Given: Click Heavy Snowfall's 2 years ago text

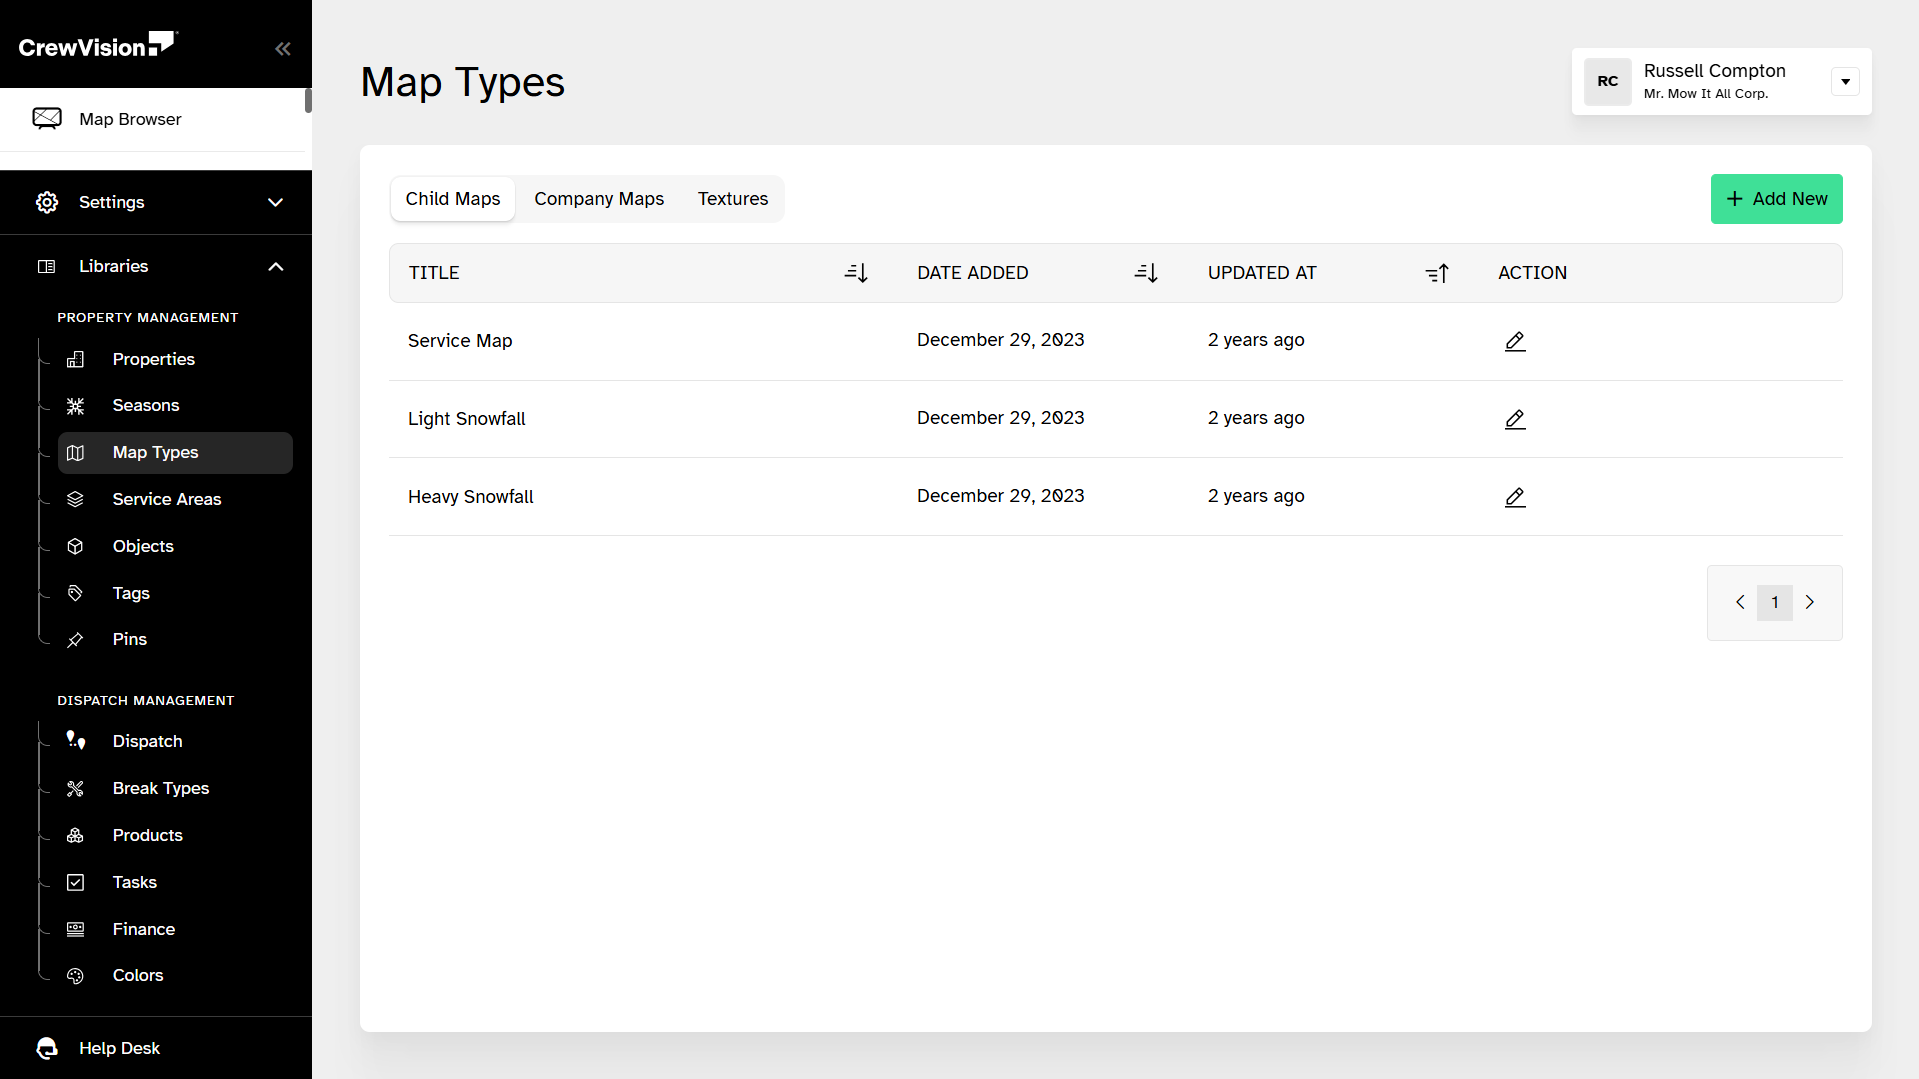Looking at the screenshot, I should pos(1255,496).
